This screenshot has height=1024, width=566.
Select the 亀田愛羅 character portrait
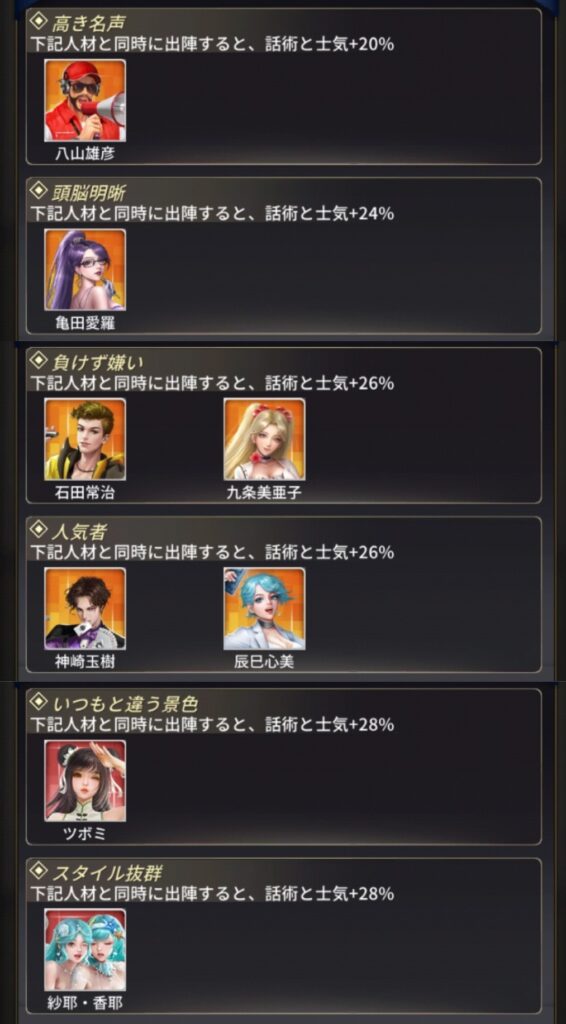tap(85, 269)
